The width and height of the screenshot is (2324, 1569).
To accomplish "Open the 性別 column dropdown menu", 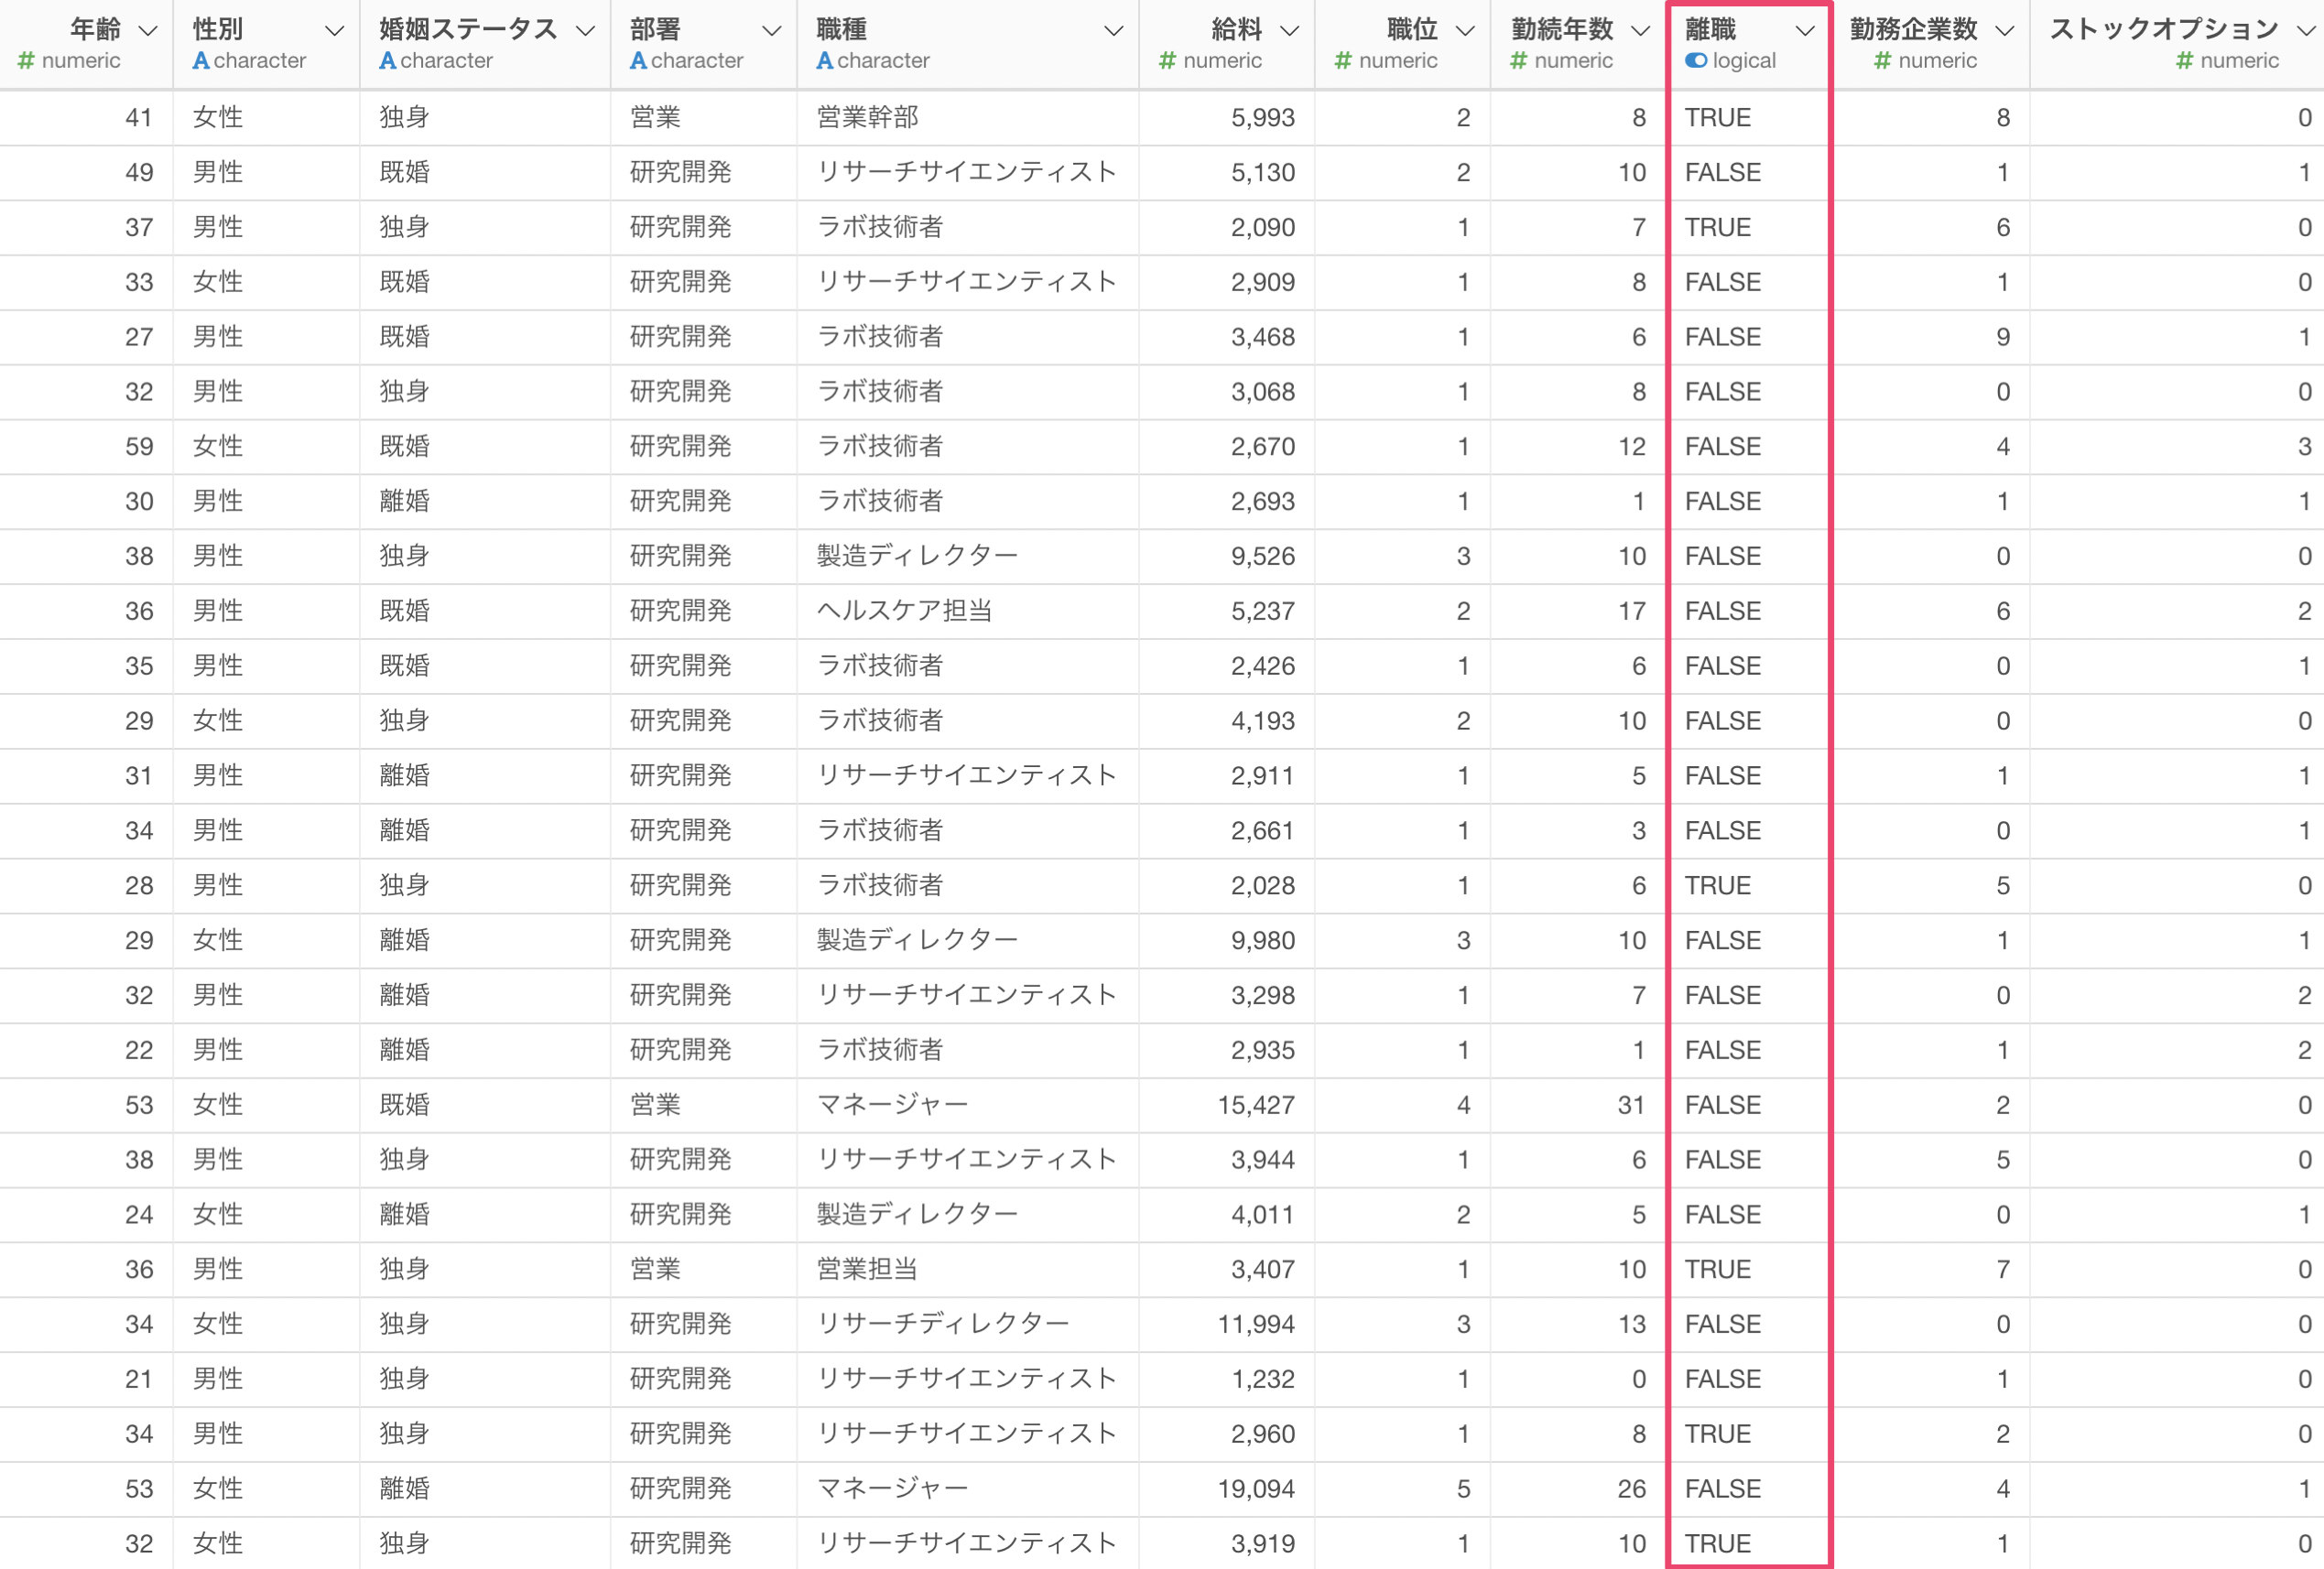I will (335, 31).
